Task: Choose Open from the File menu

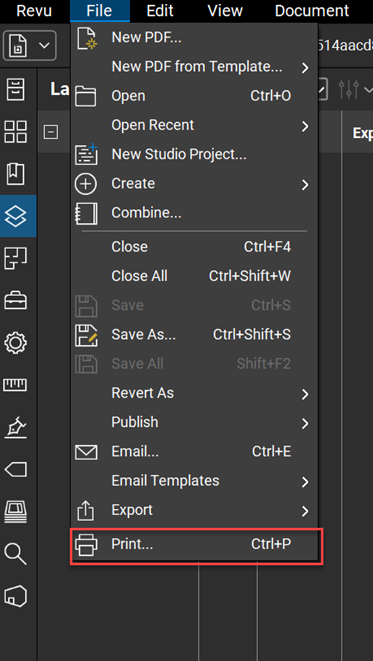Action: (x=194, y=96)
